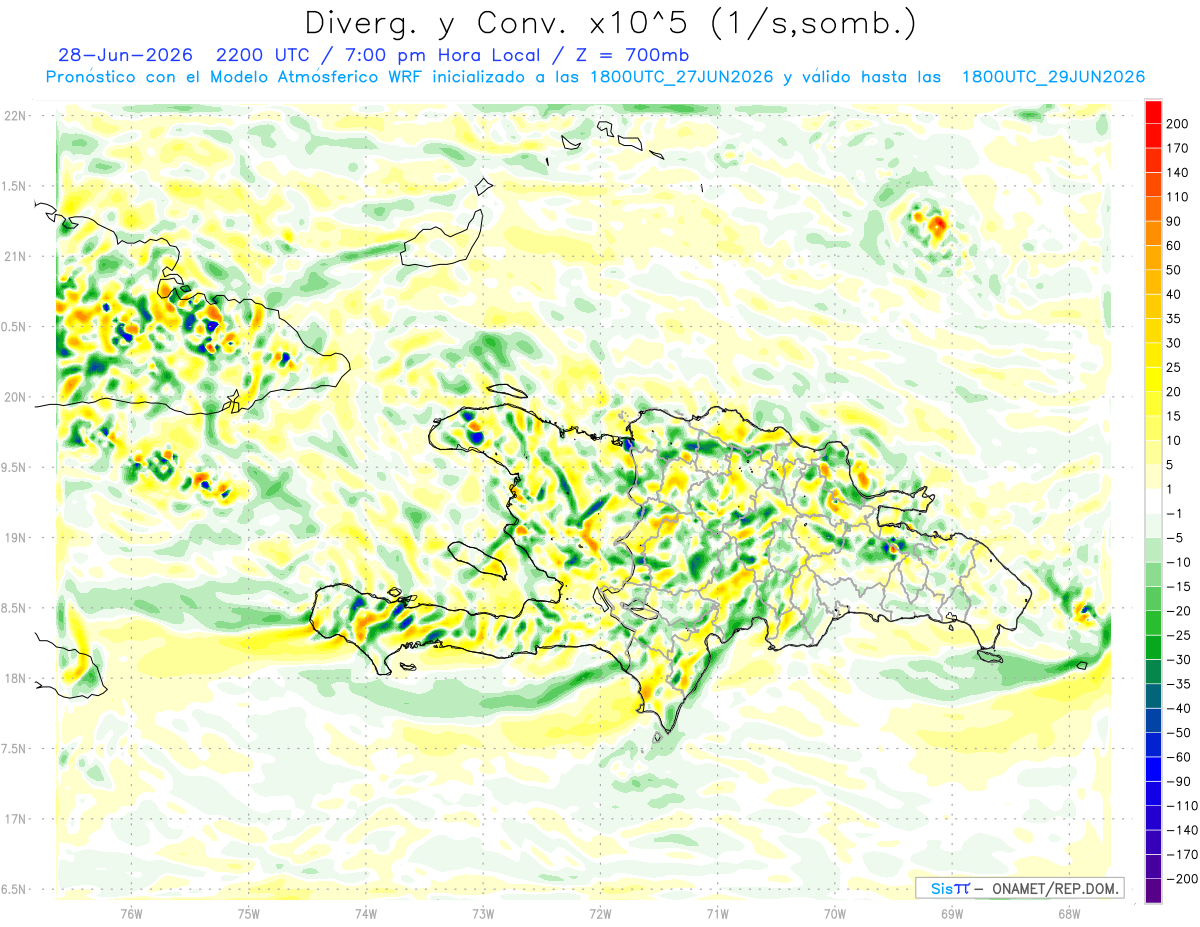Click the dark red swatch topping the color bar
This screenshot has width=1200, height=927.
click(1153, 112)
